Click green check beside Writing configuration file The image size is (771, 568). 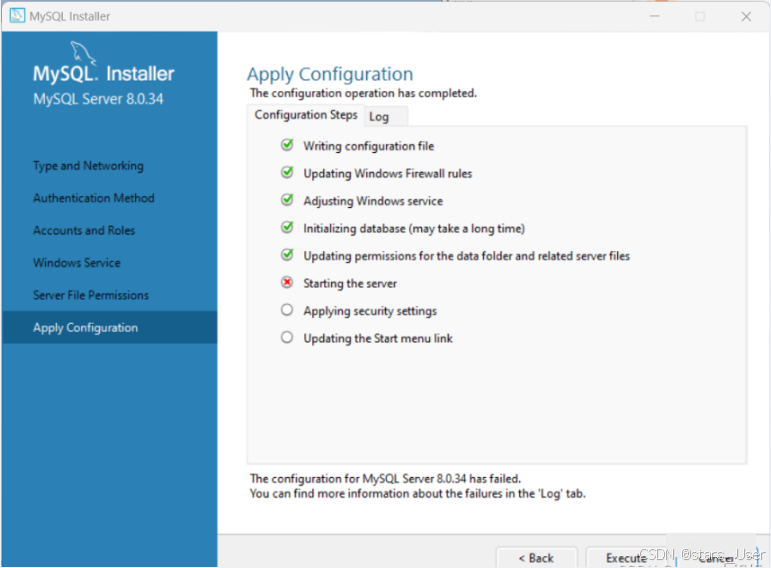(x=287, y=145)
